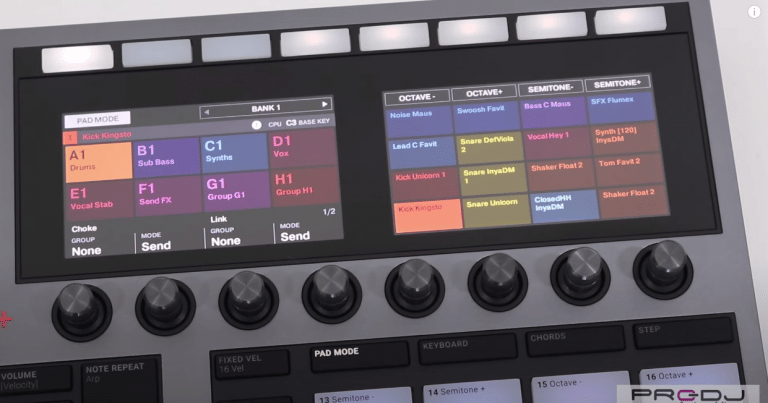Hit pad 16 Octave +
This screenshot has width=768, height=403.
click(688, 376)
